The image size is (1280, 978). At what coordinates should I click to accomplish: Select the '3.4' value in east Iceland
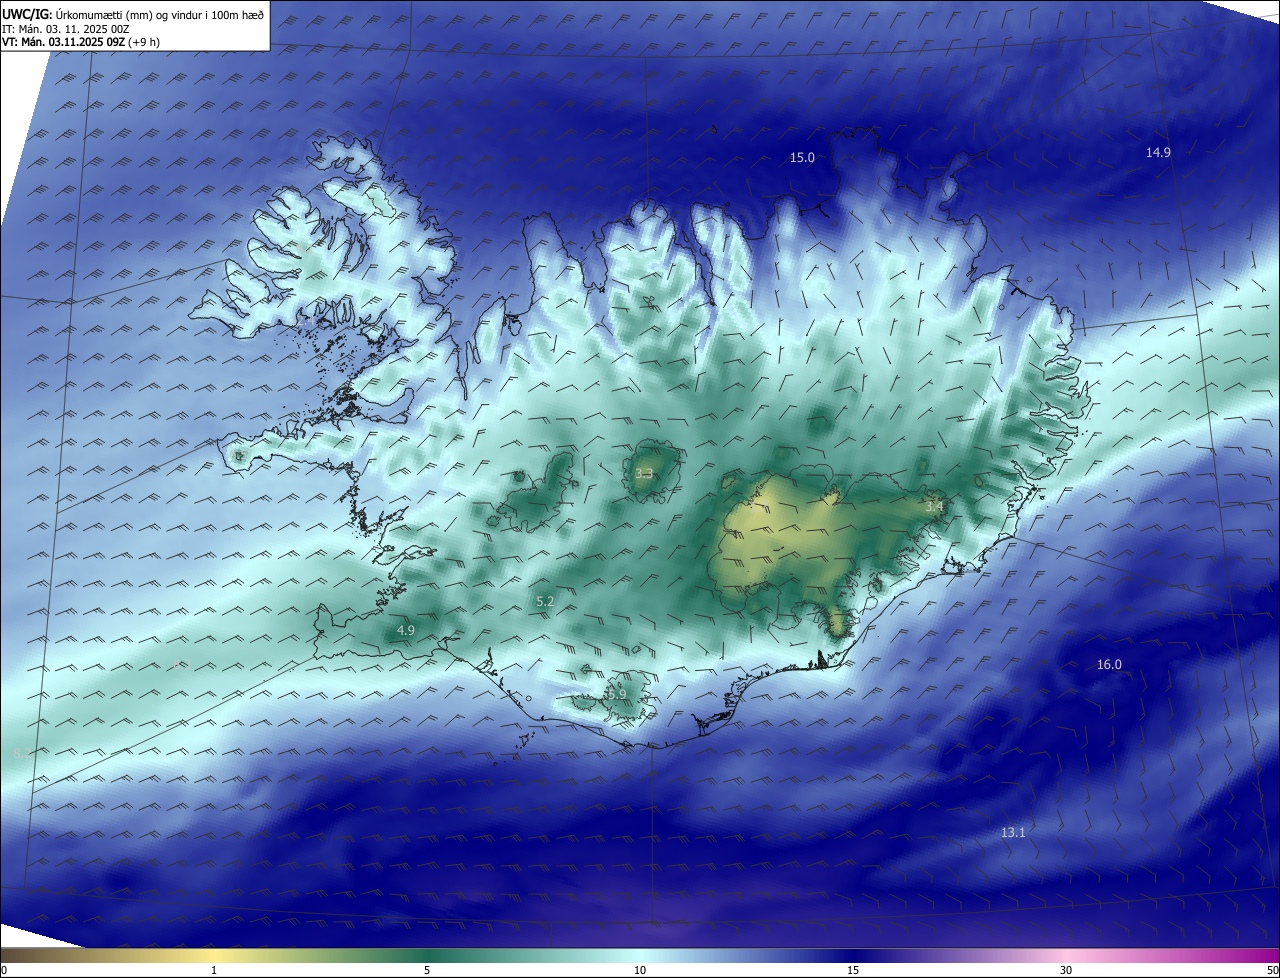[x=934, y=507]
